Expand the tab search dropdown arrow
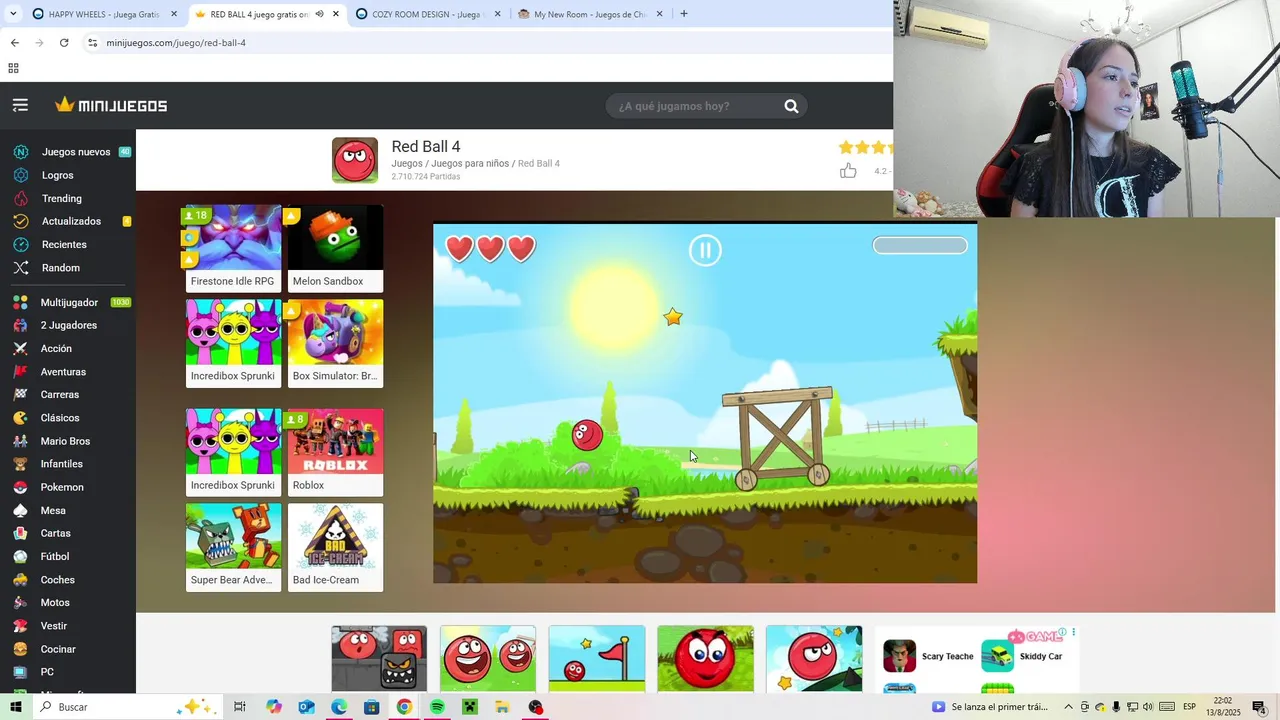 point(14,14)
